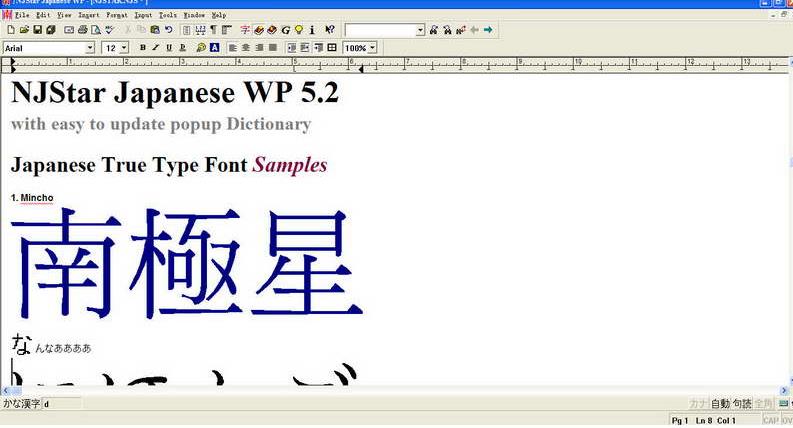Image resolution: width=793 pixels, height=428 pixels.
Task: Open the Format menu
Action: 117,15
